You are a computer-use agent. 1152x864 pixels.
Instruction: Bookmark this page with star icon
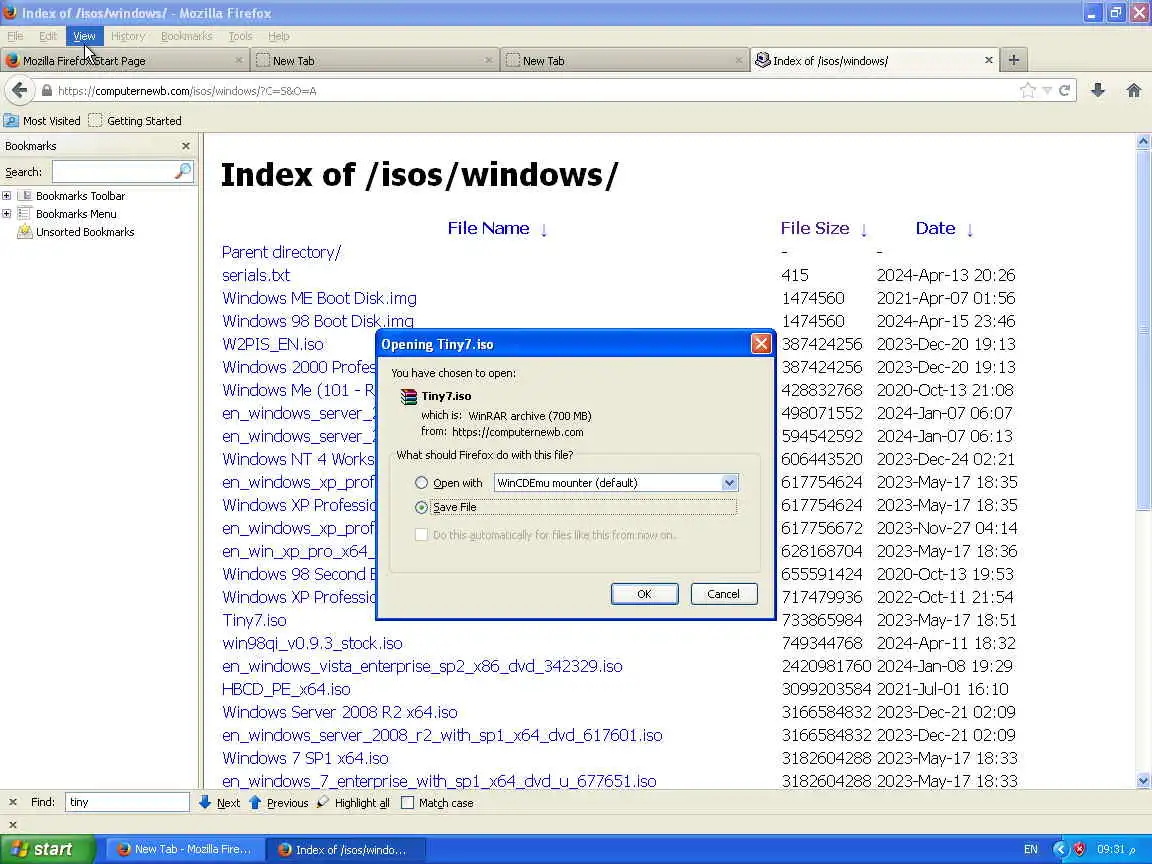click(x=1028, y=90)
